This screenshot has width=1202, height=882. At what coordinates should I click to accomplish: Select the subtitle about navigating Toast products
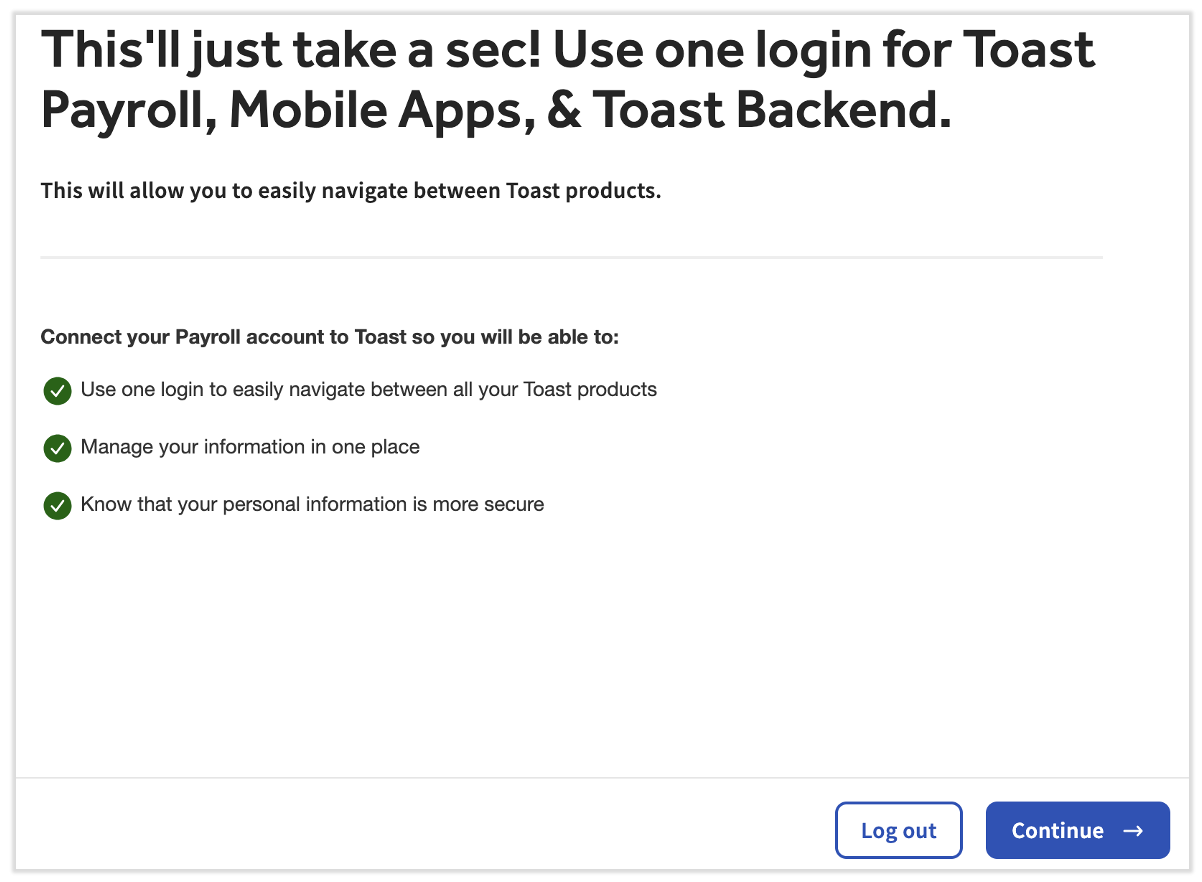(350, 190)
